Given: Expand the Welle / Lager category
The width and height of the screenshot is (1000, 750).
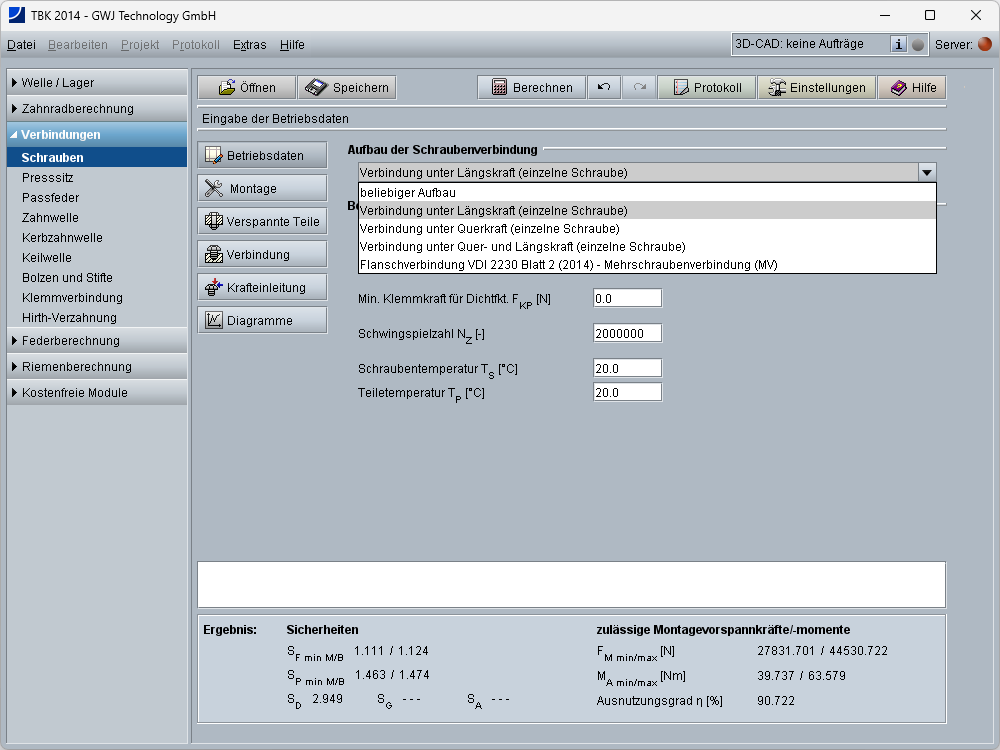Looking at the screenshot, I should tap(97, 82).
